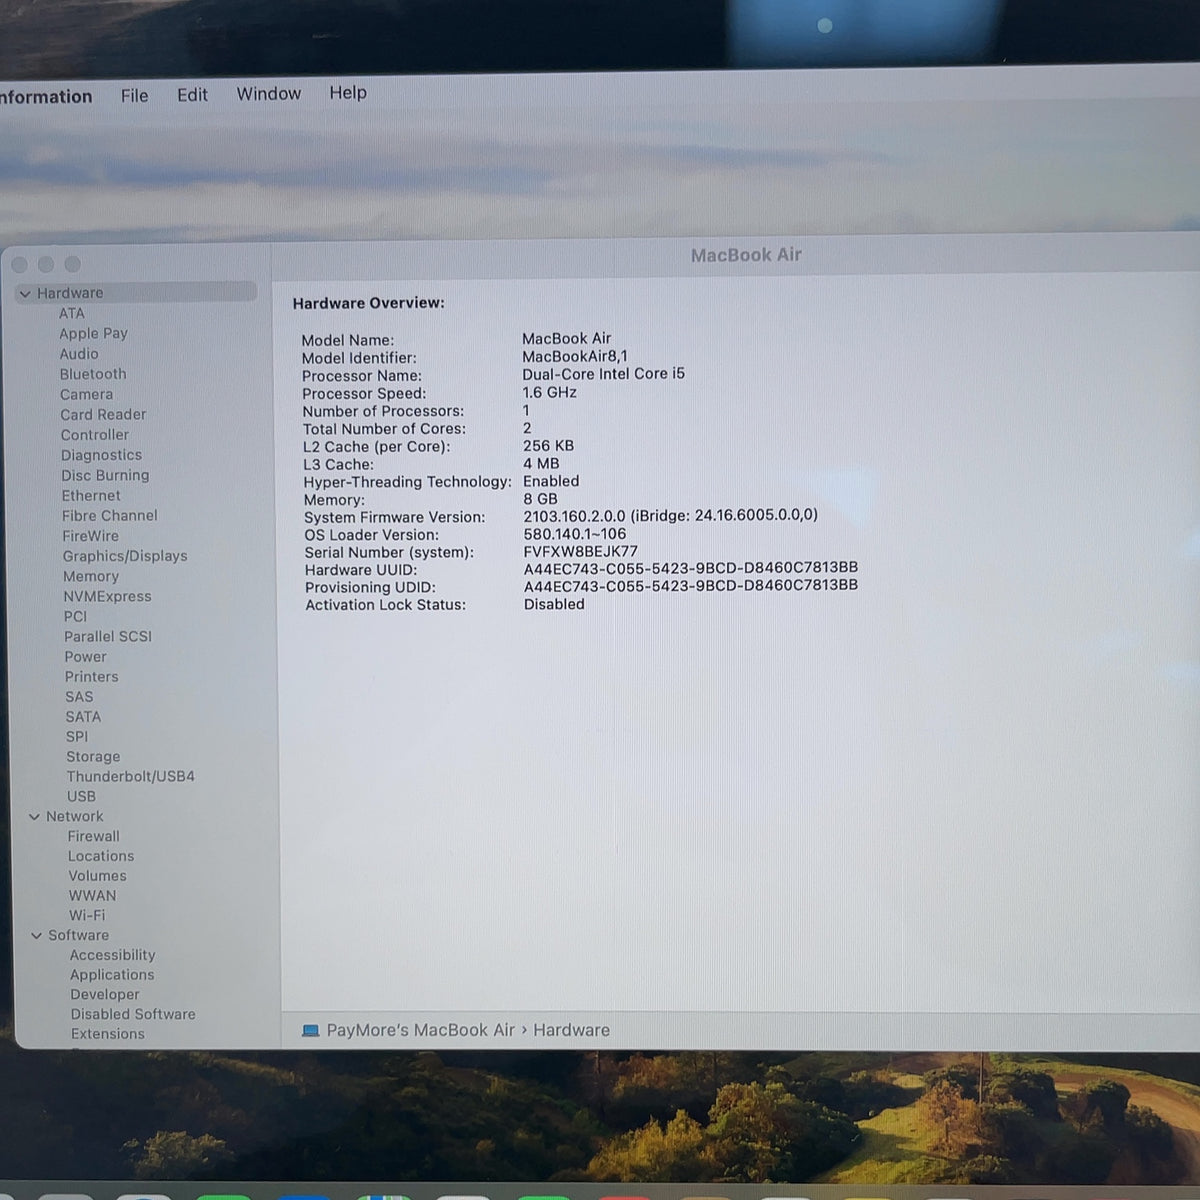Select Storage in the sidebar
1200x1200 pixels.
pos(93,757)
